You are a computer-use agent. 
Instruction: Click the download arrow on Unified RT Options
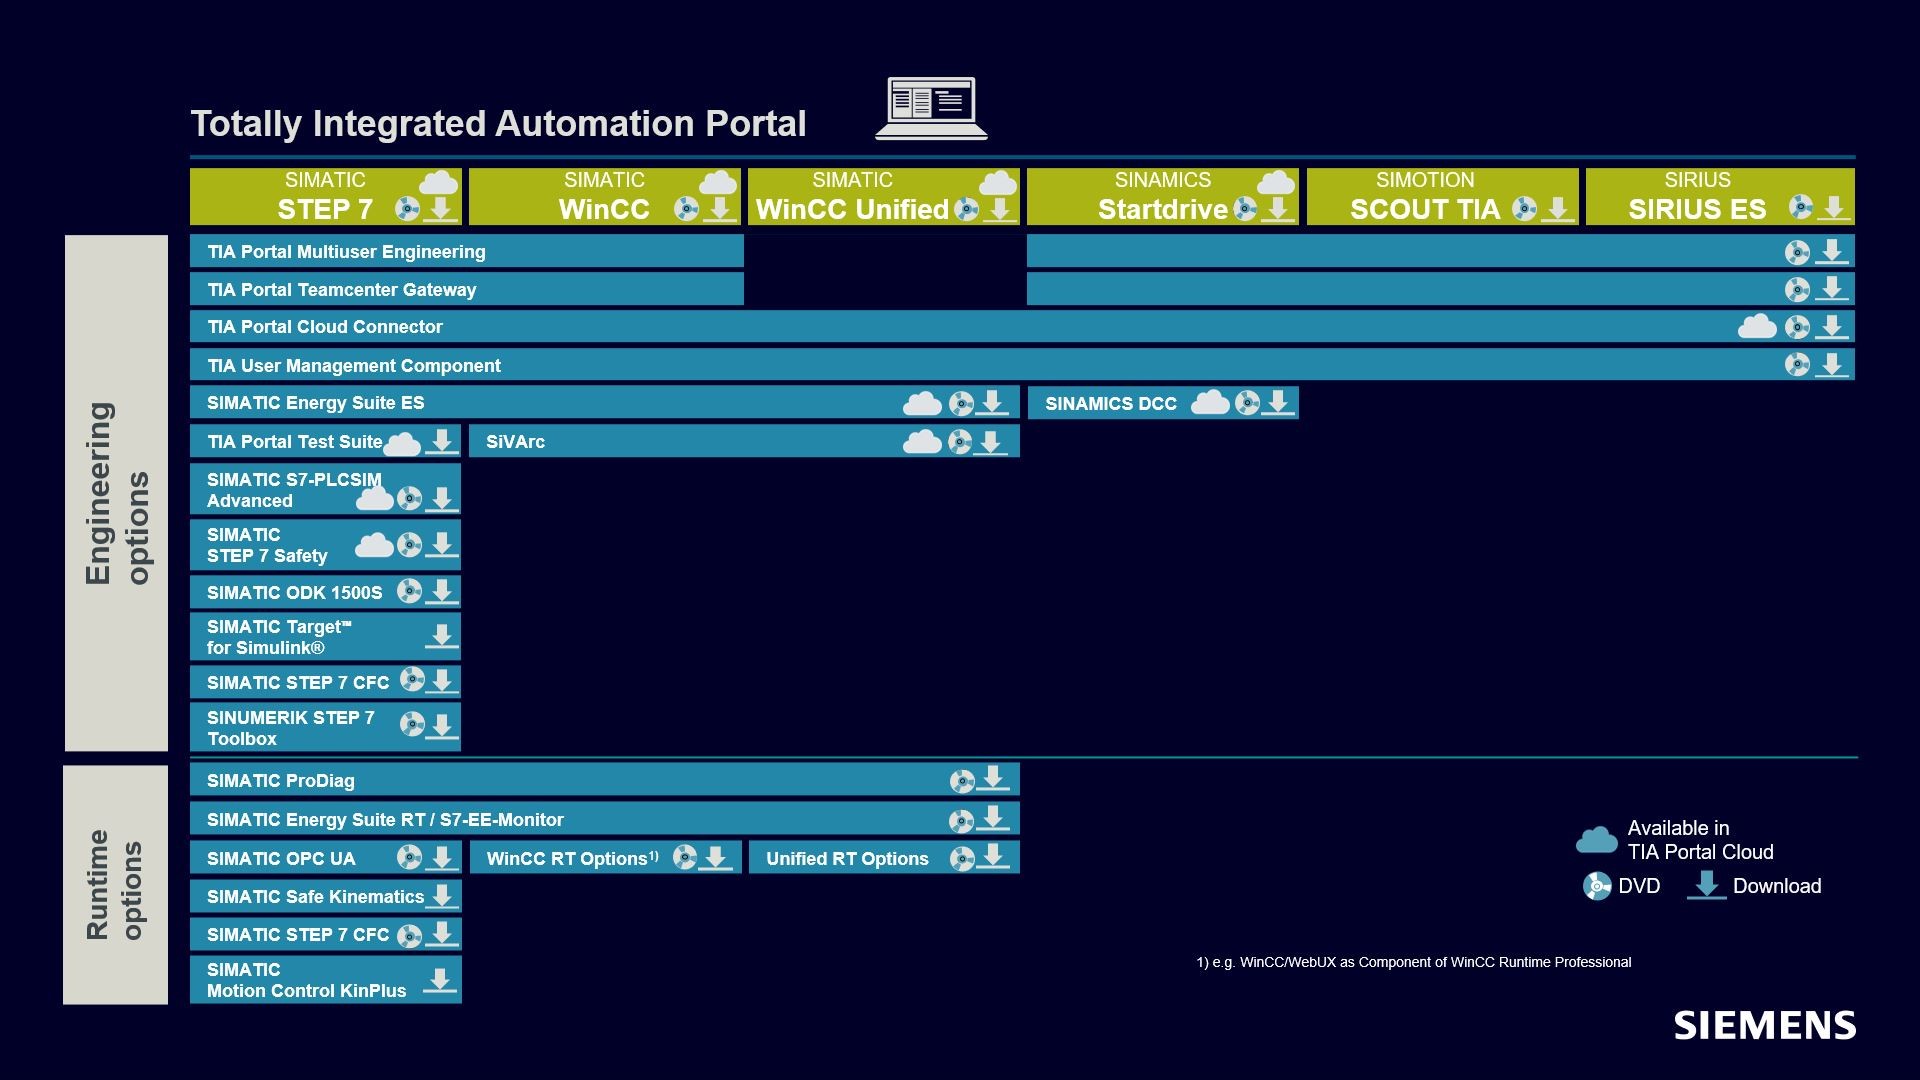tap(992, 857)
